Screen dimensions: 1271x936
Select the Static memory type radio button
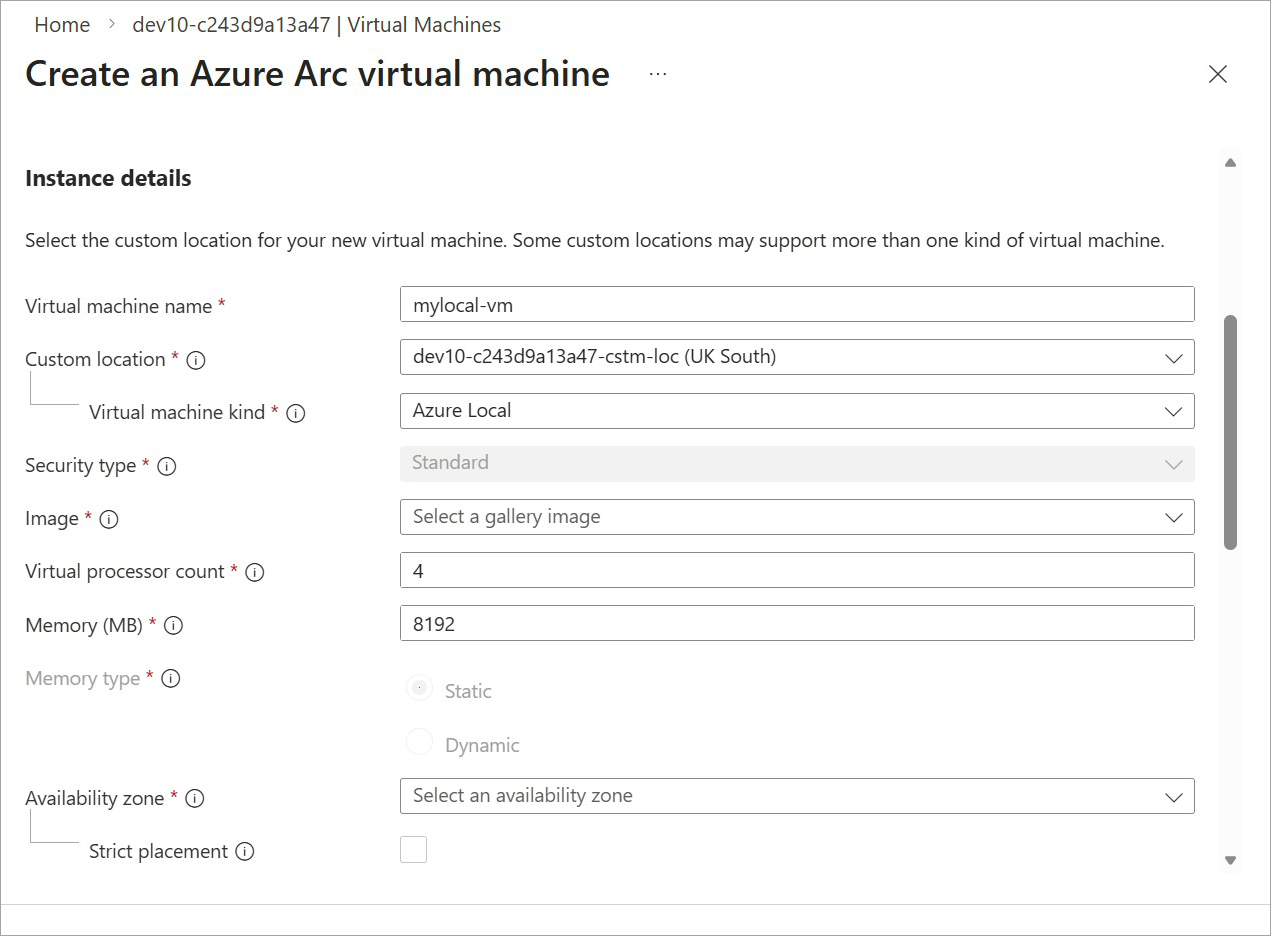(x=420, y=688)
